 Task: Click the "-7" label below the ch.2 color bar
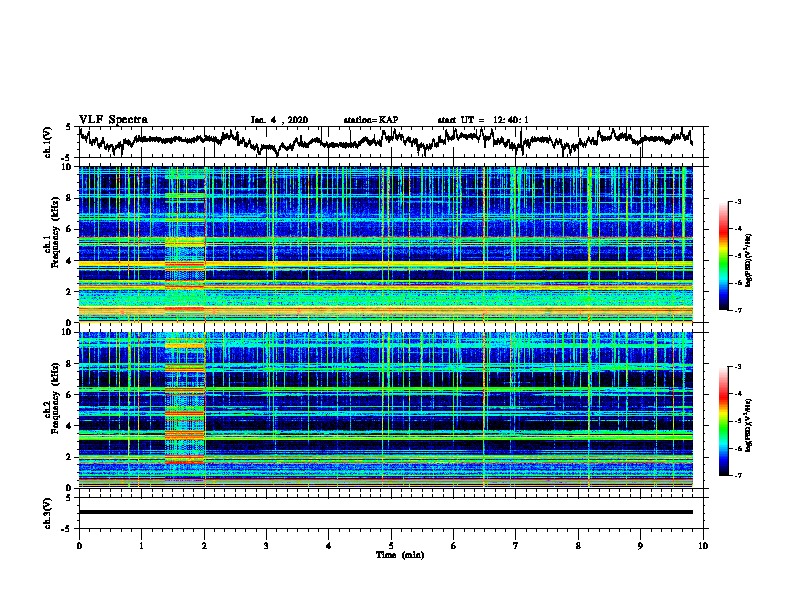click(738, 476)
